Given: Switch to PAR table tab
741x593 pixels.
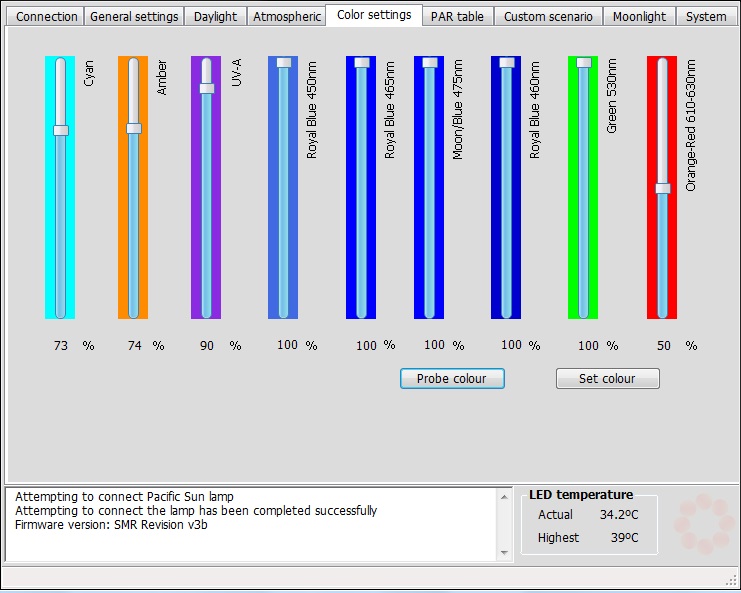Looking at the screenshot, I should 457,17.
